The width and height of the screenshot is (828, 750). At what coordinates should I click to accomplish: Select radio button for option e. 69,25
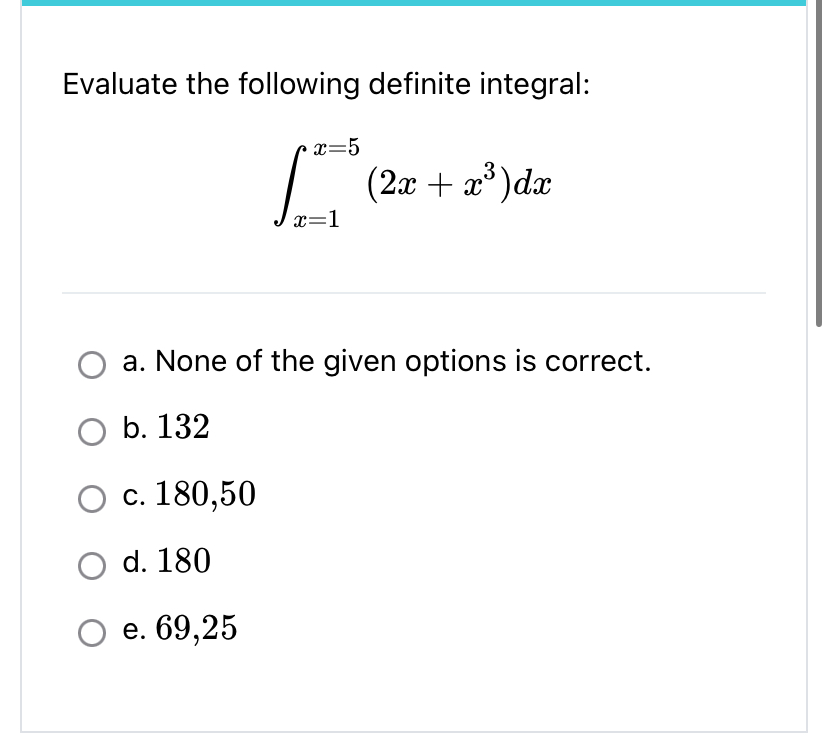click(x=93, y=631)
